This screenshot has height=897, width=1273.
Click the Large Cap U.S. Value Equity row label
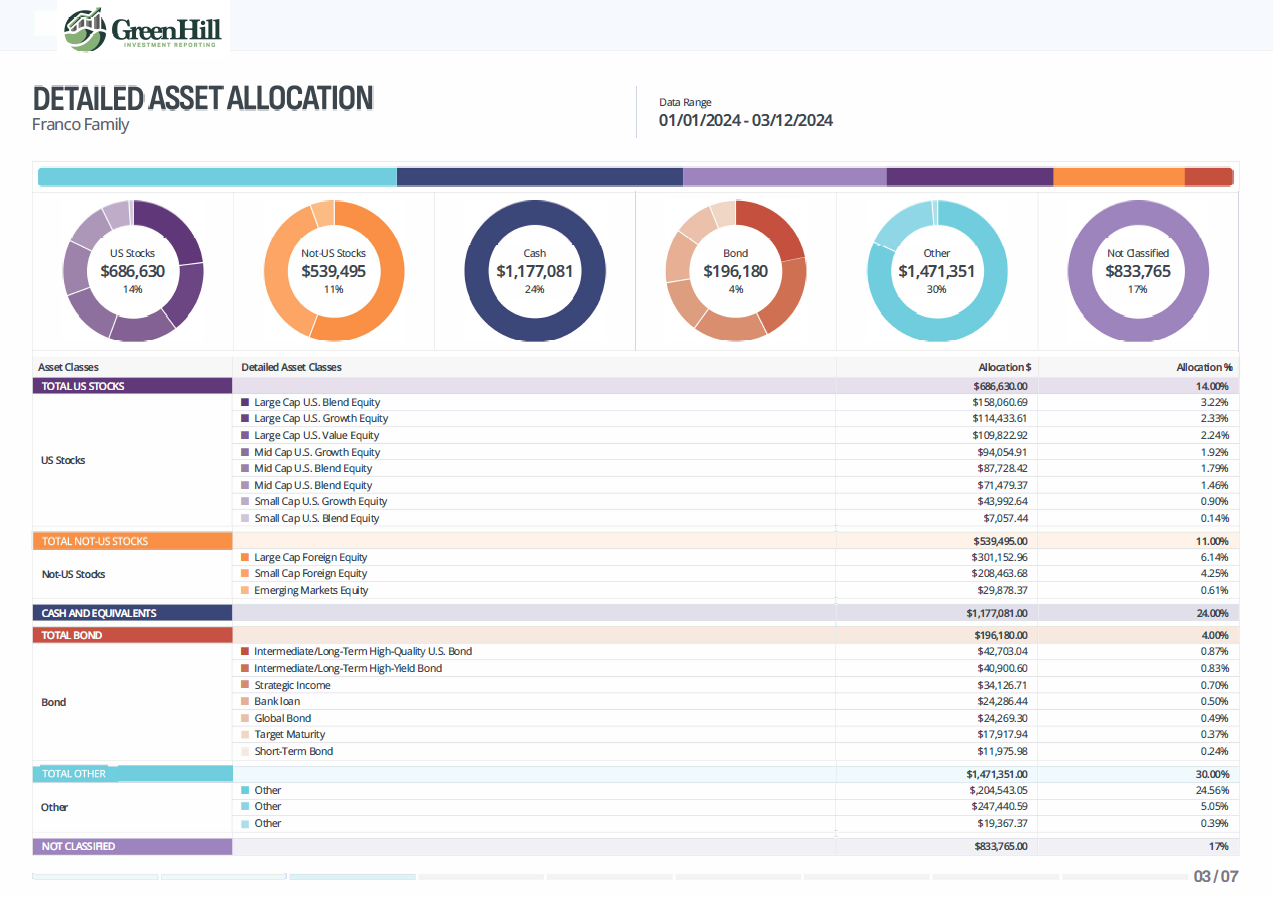[317, 435]
